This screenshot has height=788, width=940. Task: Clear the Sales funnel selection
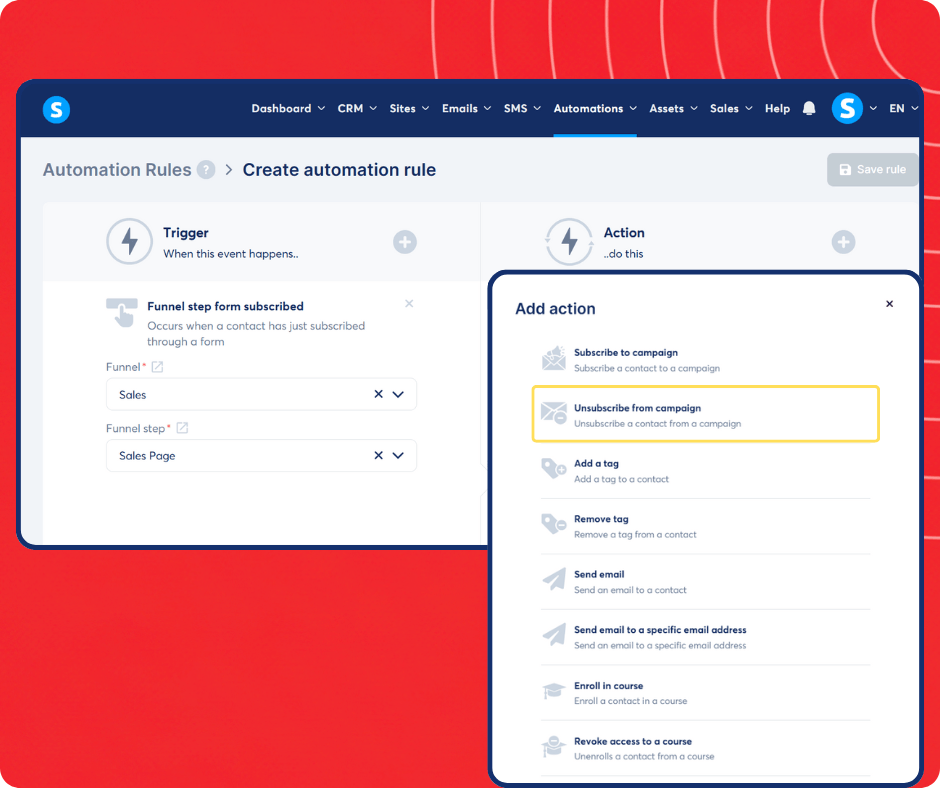pos(378,394)
